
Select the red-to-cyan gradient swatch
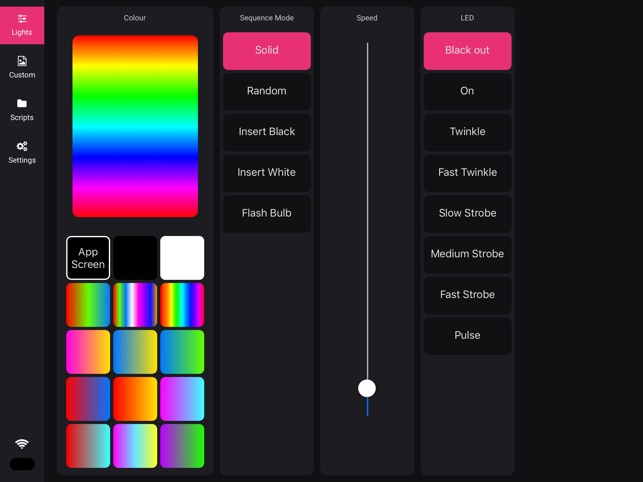click(x=88, y=446)
